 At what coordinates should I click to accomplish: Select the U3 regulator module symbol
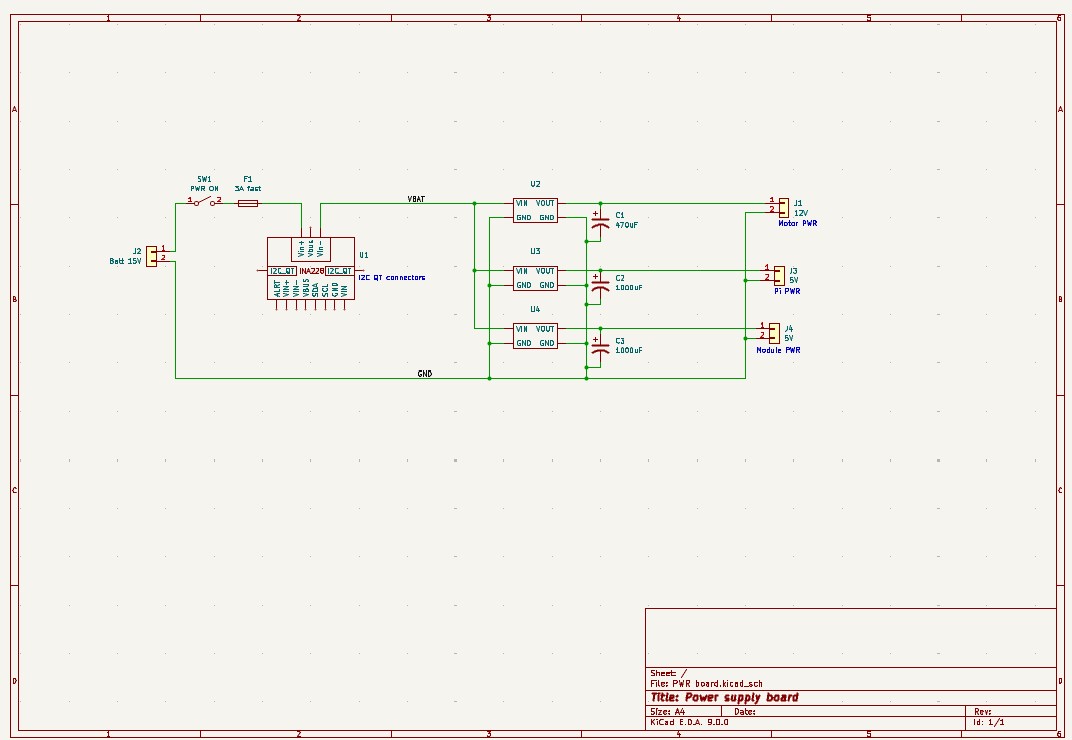coord(535,278)
